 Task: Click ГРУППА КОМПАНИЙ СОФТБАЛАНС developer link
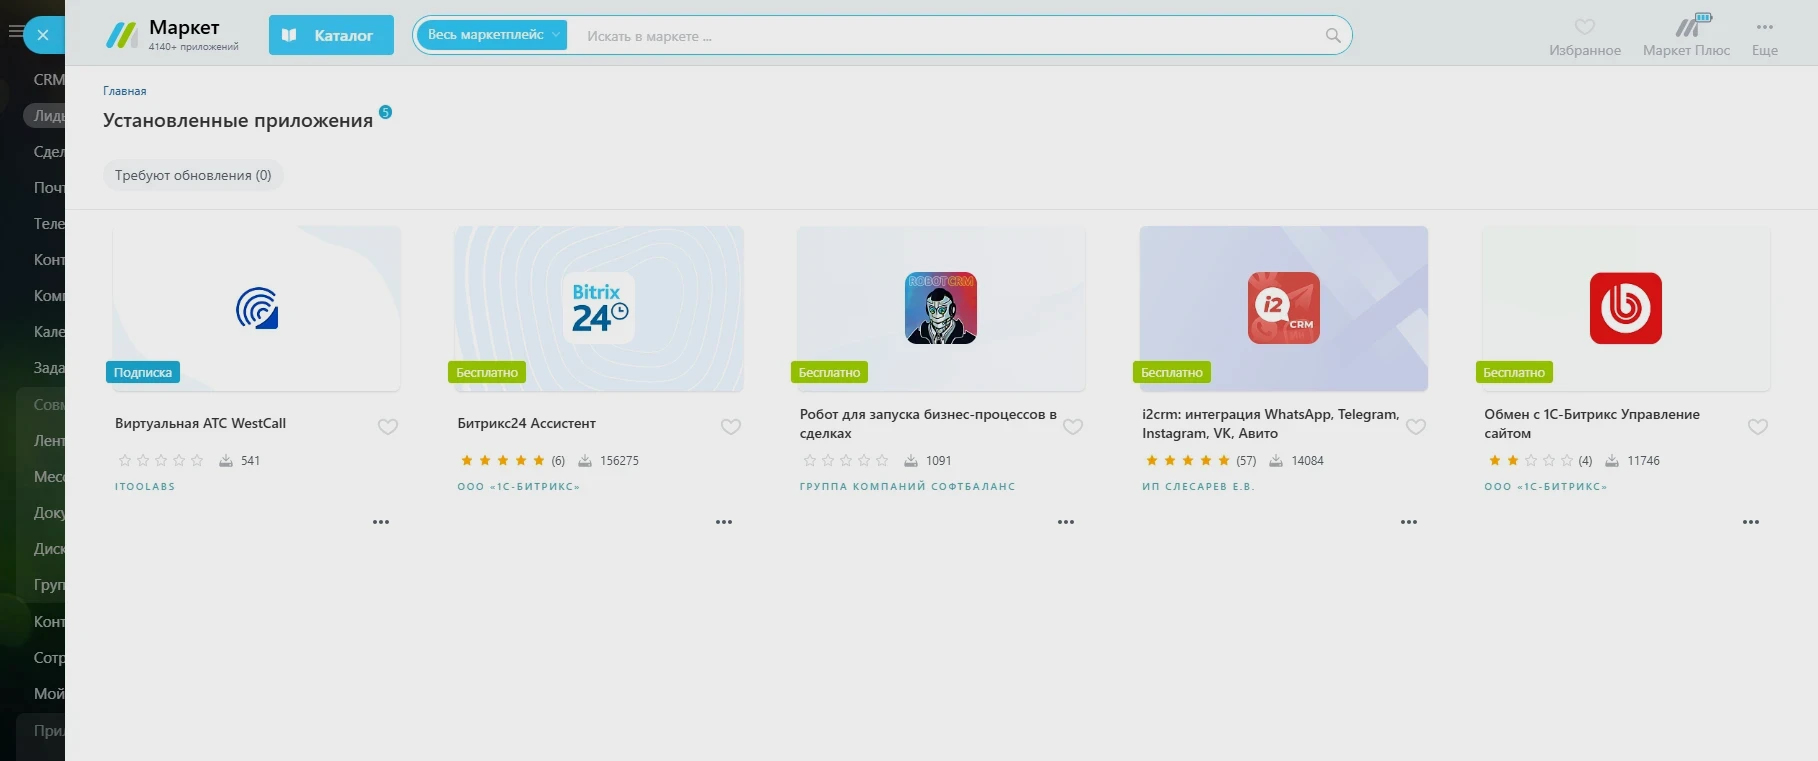pyautogui.click(x=908, y=487)
